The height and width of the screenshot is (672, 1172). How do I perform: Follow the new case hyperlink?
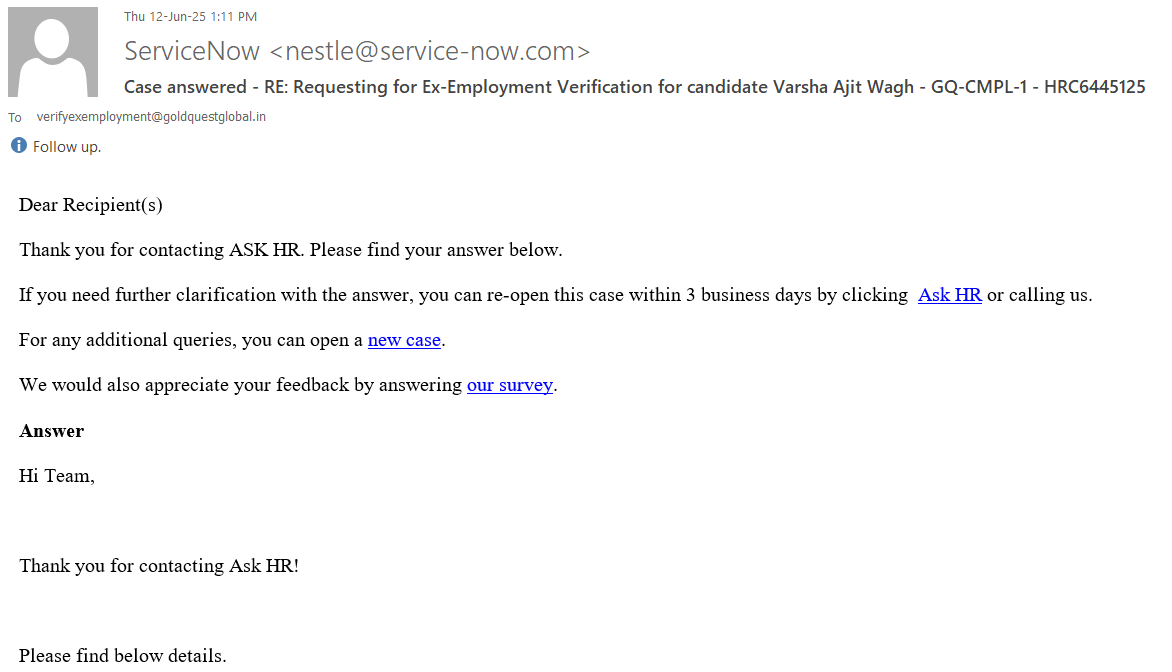[404, 340]
